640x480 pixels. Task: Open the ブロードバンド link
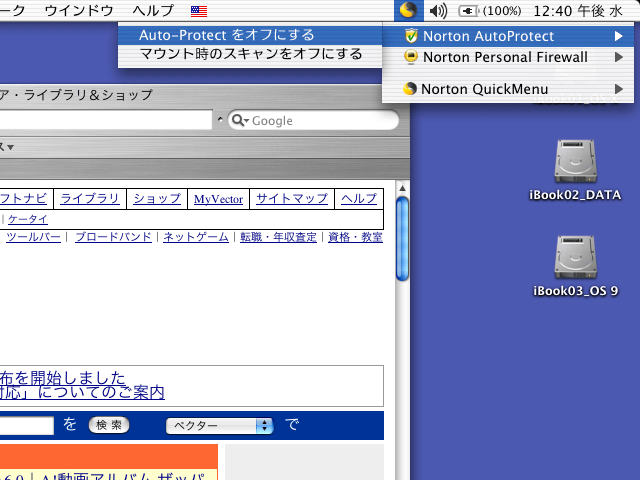pyautogui.click(x=113, y=237)
